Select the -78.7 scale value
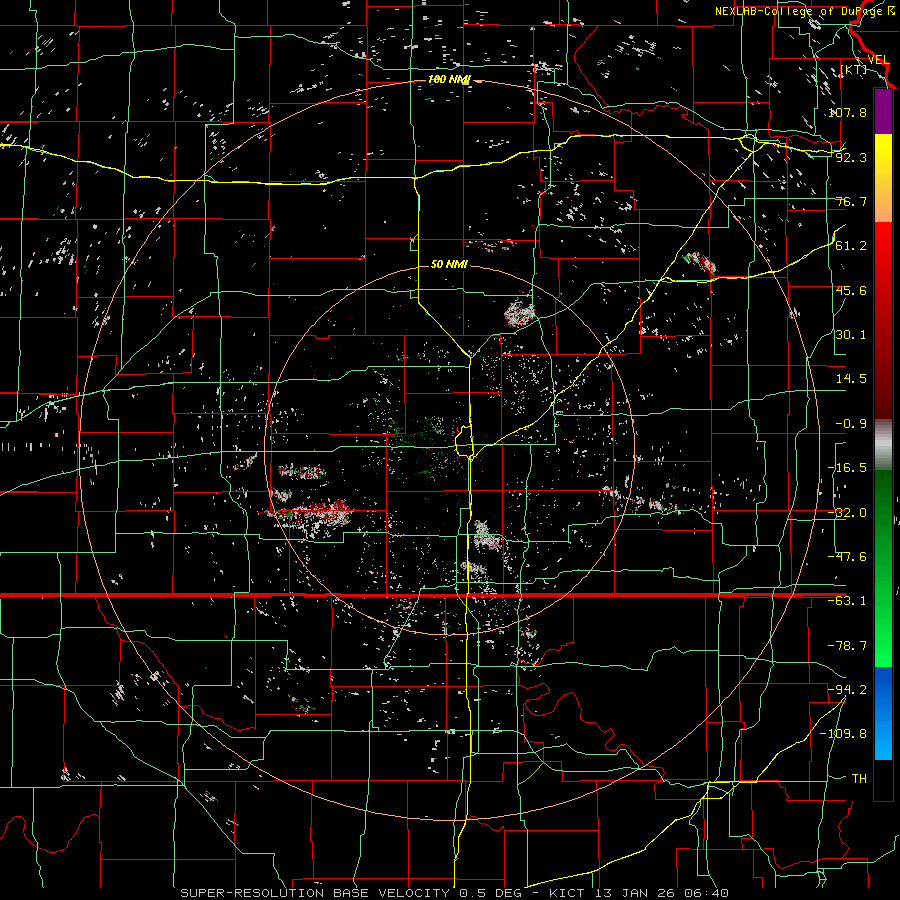The width and height of the screenshot is (900, 900). click(848, 646)
